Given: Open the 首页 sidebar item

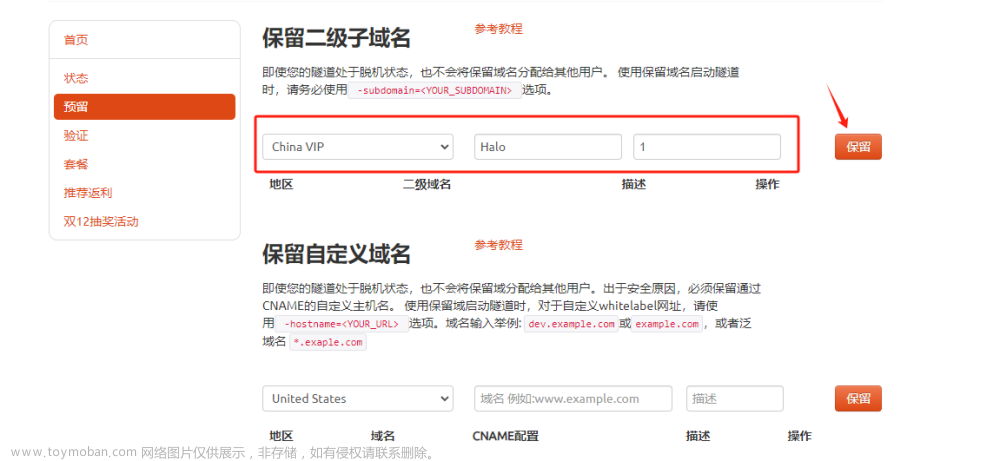Looking at the screenshot, I should point(76,40).
